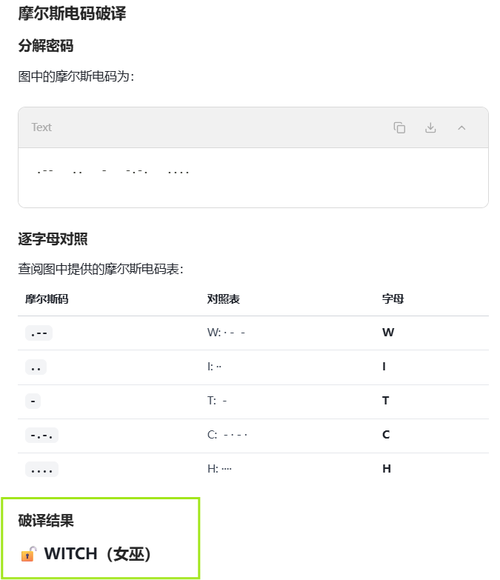Screen dimensions: 500x580
Task: Select the text "图中的摩尔斯电码为:"
Action: click(76, 77)
